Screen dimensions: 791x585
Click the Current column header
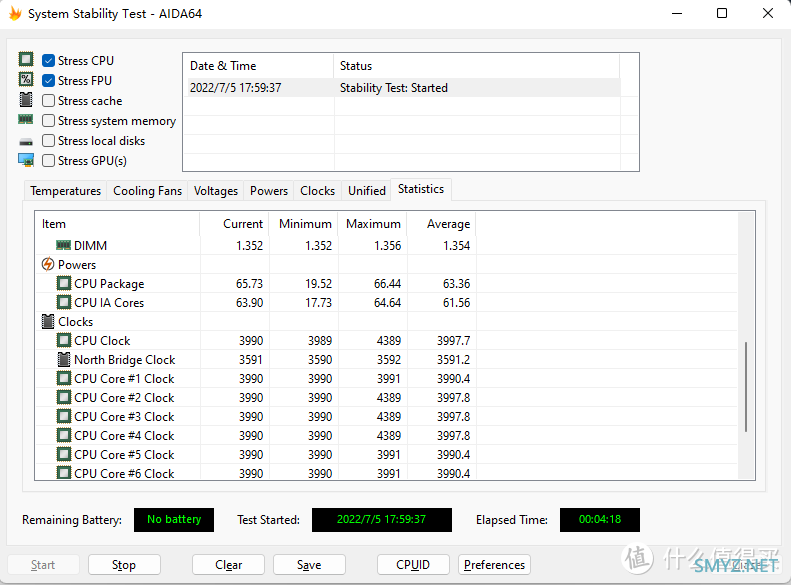tap(234, 223)
